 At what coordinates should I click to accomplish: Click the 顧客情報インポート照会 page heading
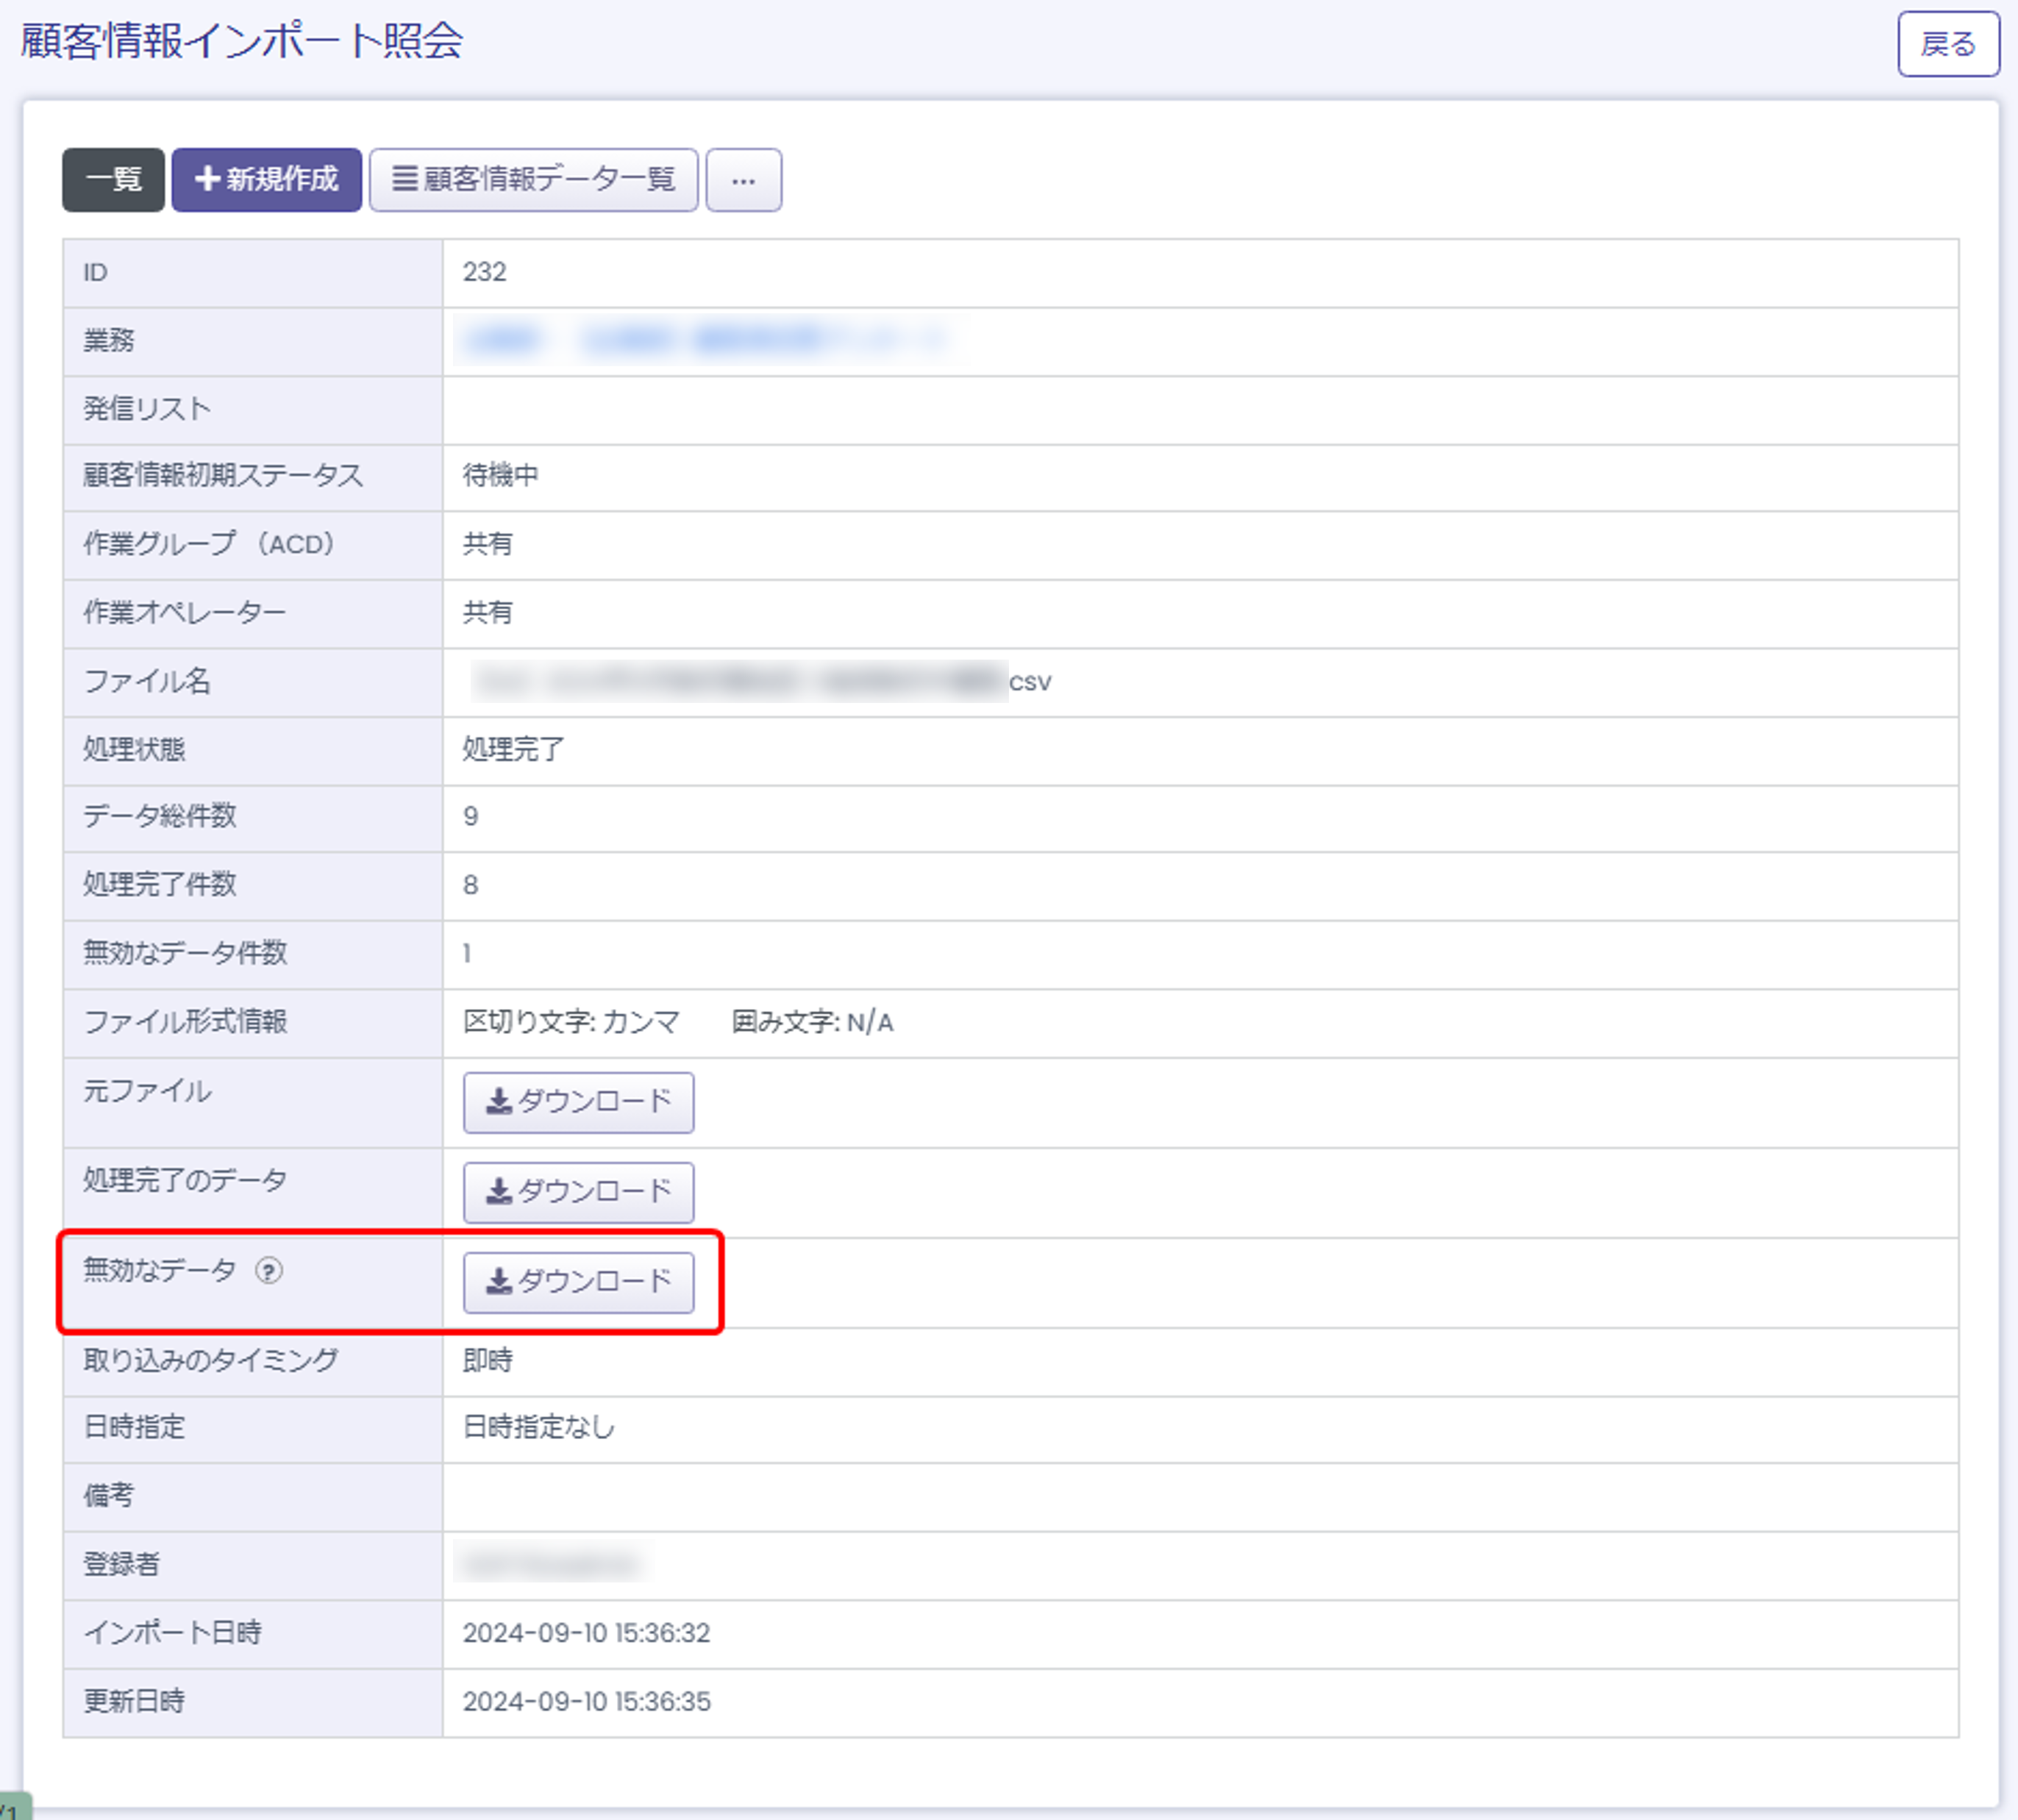coord(241,42)
